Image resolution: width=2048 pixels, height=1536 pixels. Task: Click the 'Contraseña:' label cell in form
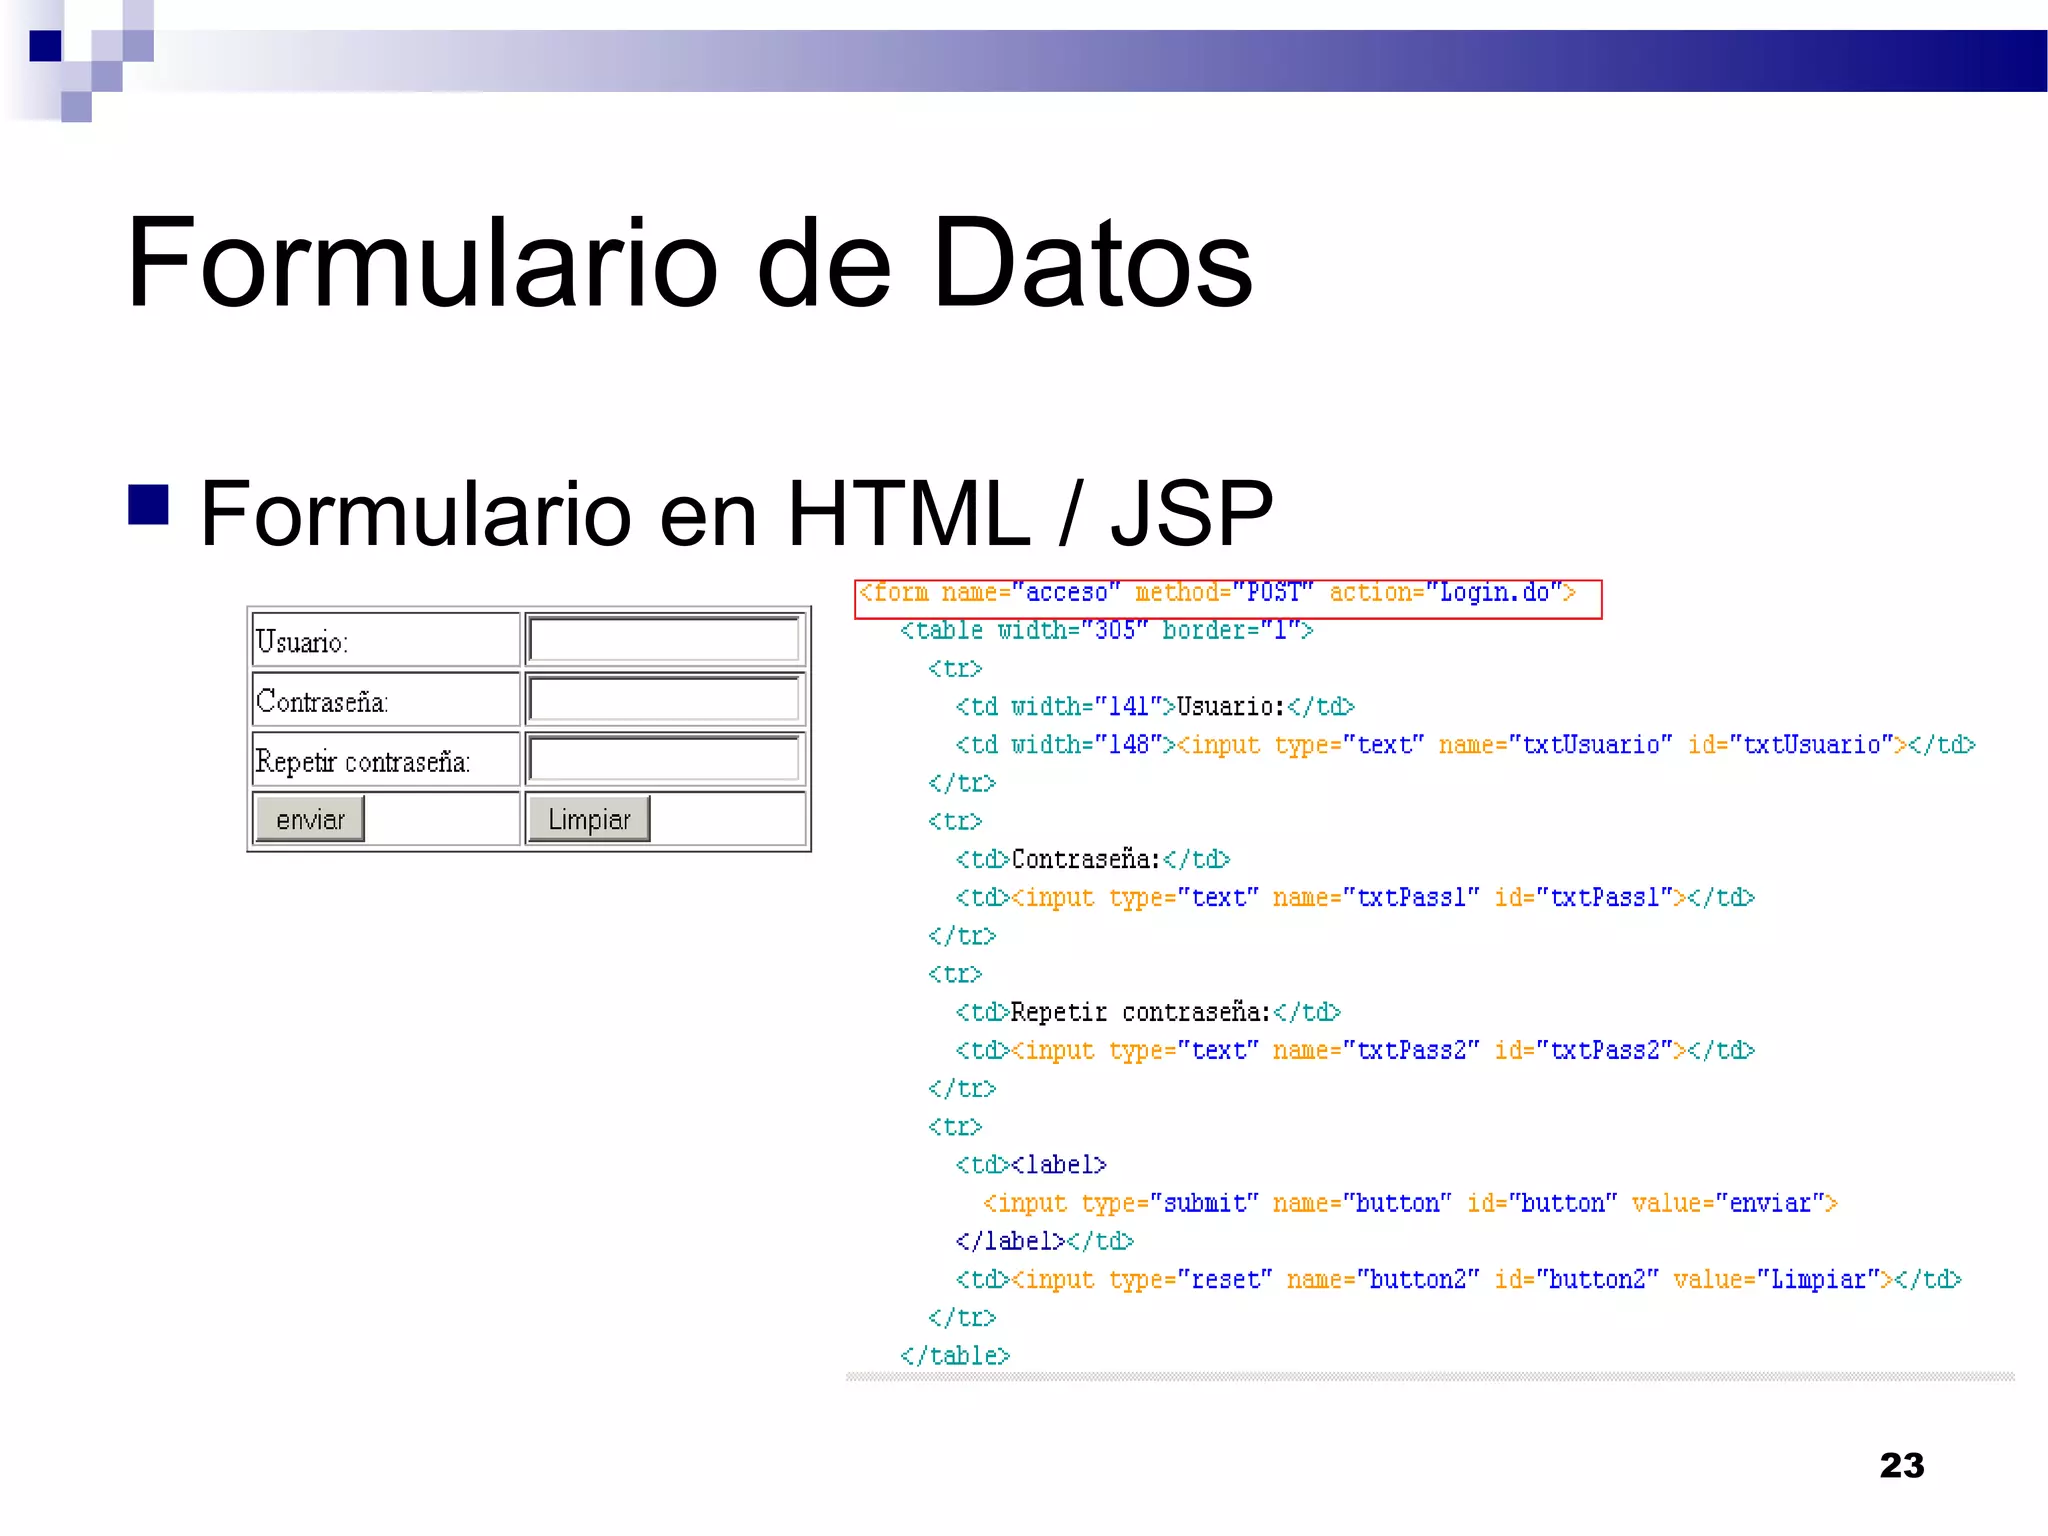point(386,700)
